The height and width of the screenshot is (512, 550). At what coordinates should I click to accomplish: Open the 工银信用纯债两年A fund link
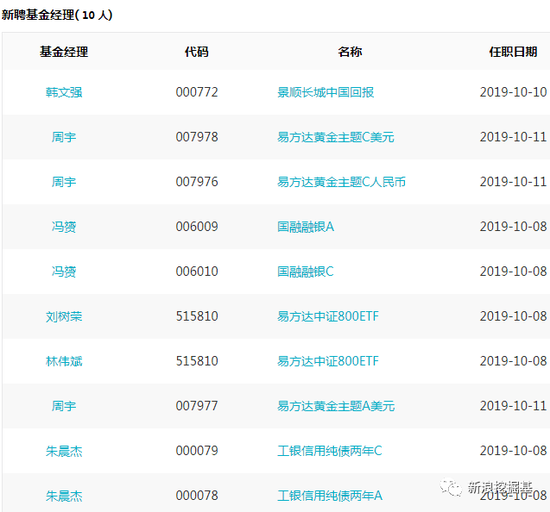[x=330, y=496]
